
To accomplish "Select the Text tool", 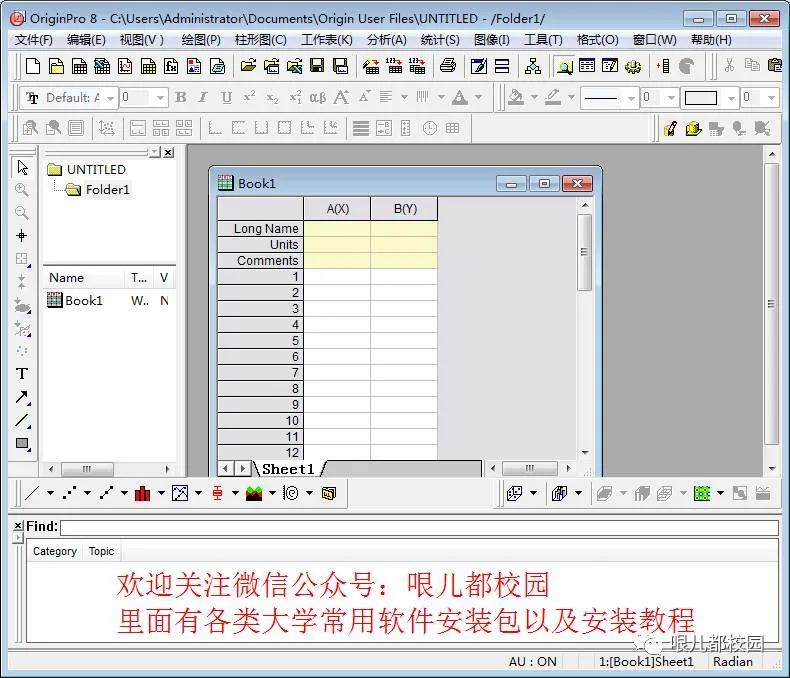I will 22,374.
